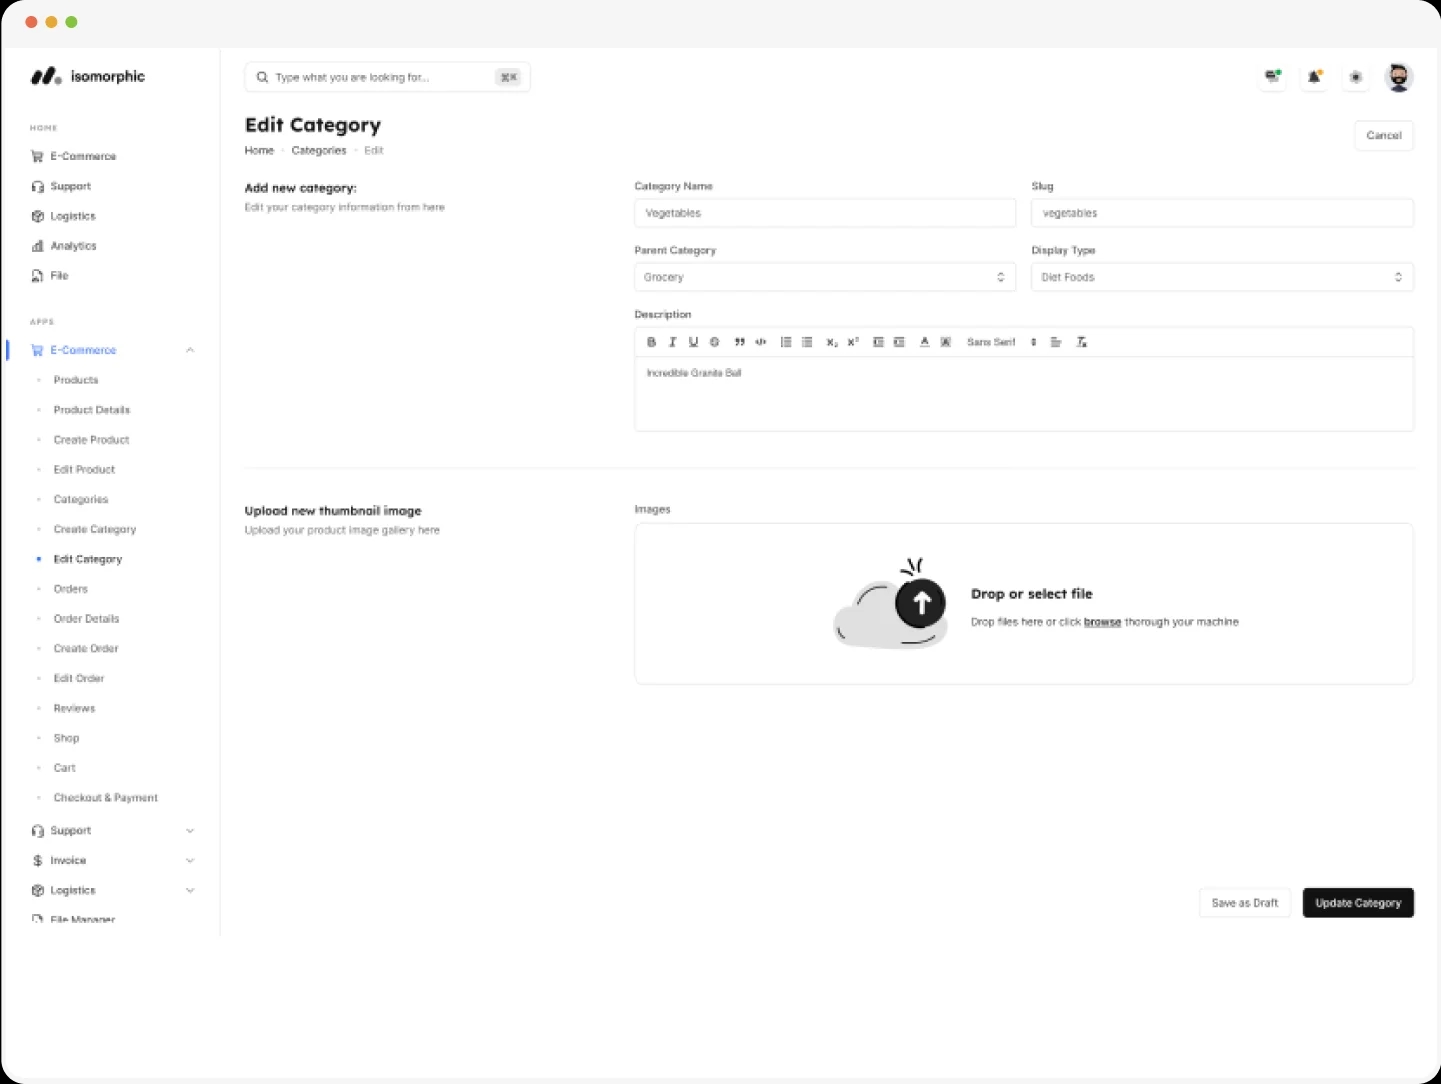Expand the Apps Support menu

click(190, 831)
